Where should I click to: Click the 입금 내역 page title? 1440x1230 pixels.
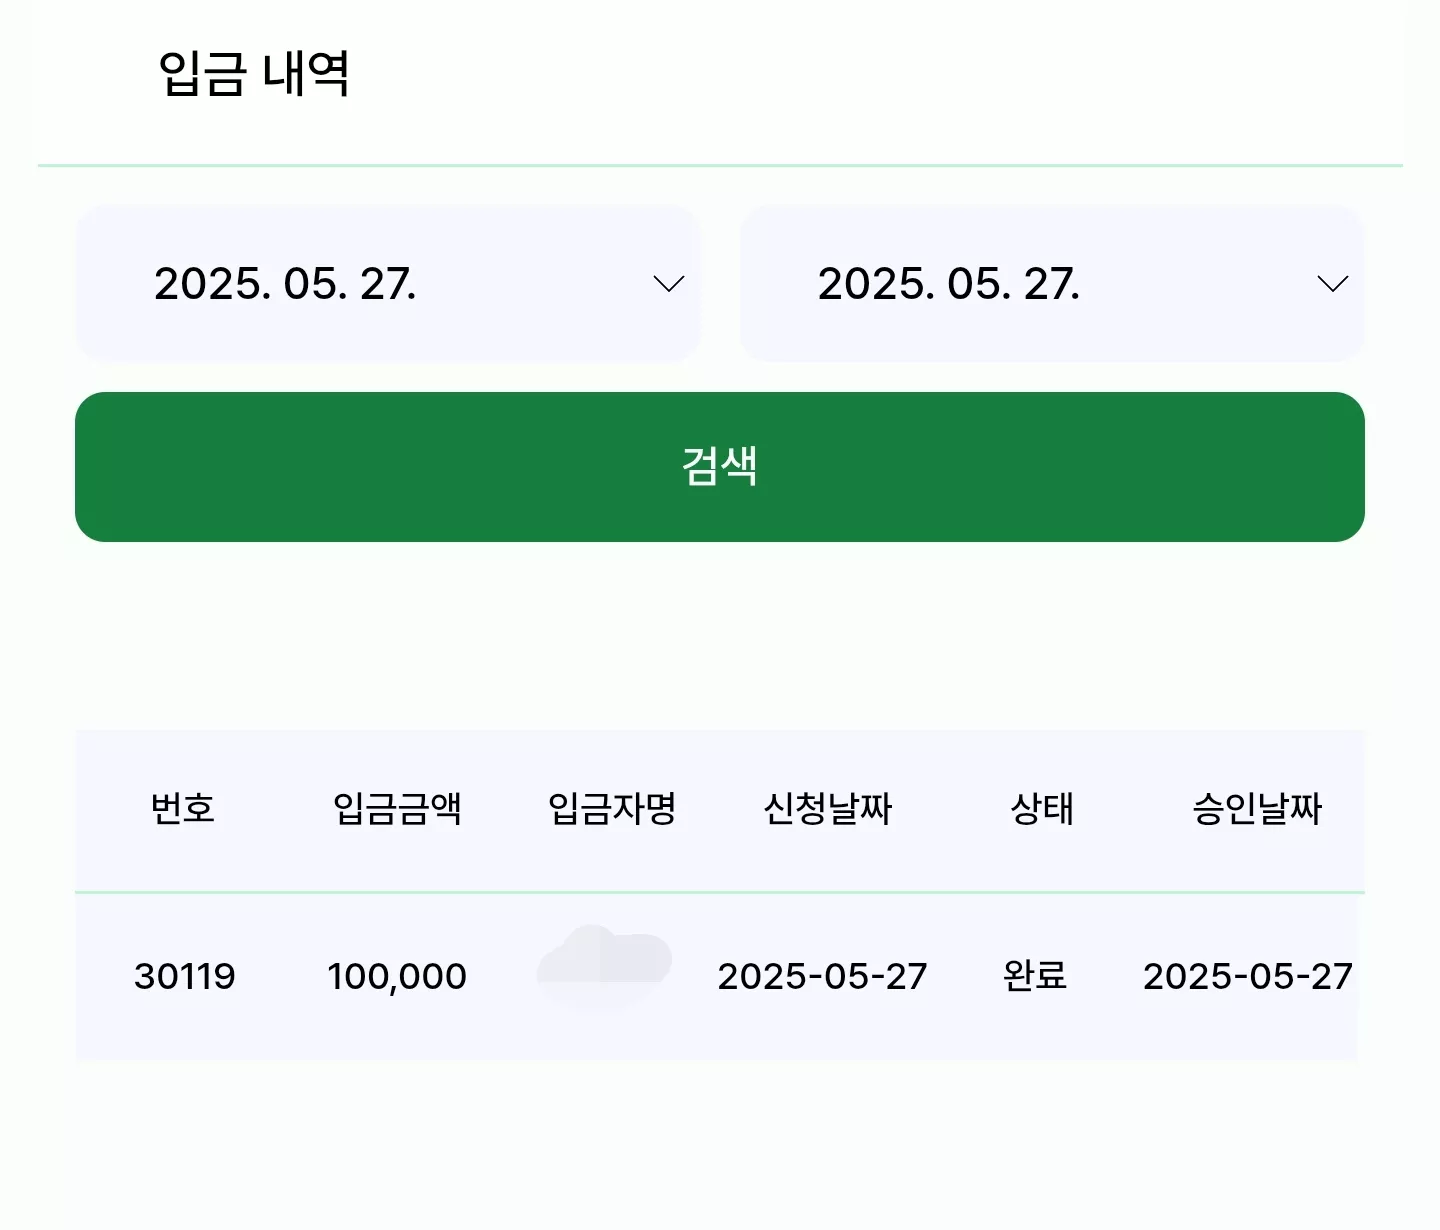click(254, 74)
